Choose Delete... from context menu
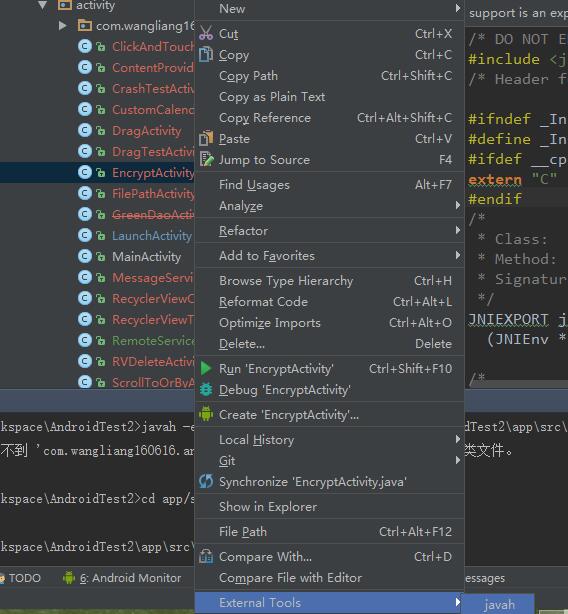The image size is (568, 614). pyautogui.click(x=329, y=344)
